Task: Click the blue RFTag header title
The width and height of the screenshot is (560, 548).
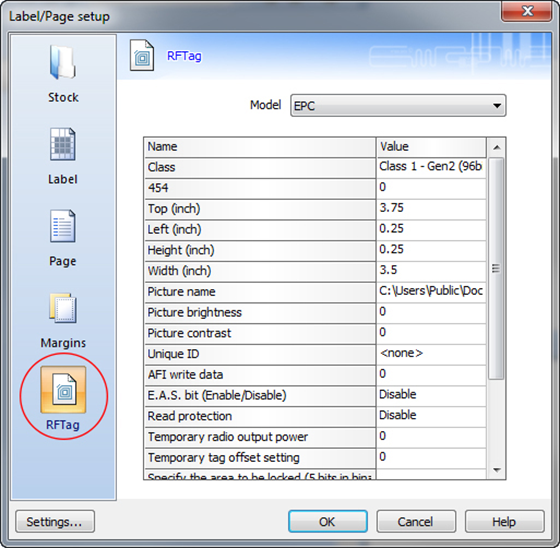Action: 184,56
